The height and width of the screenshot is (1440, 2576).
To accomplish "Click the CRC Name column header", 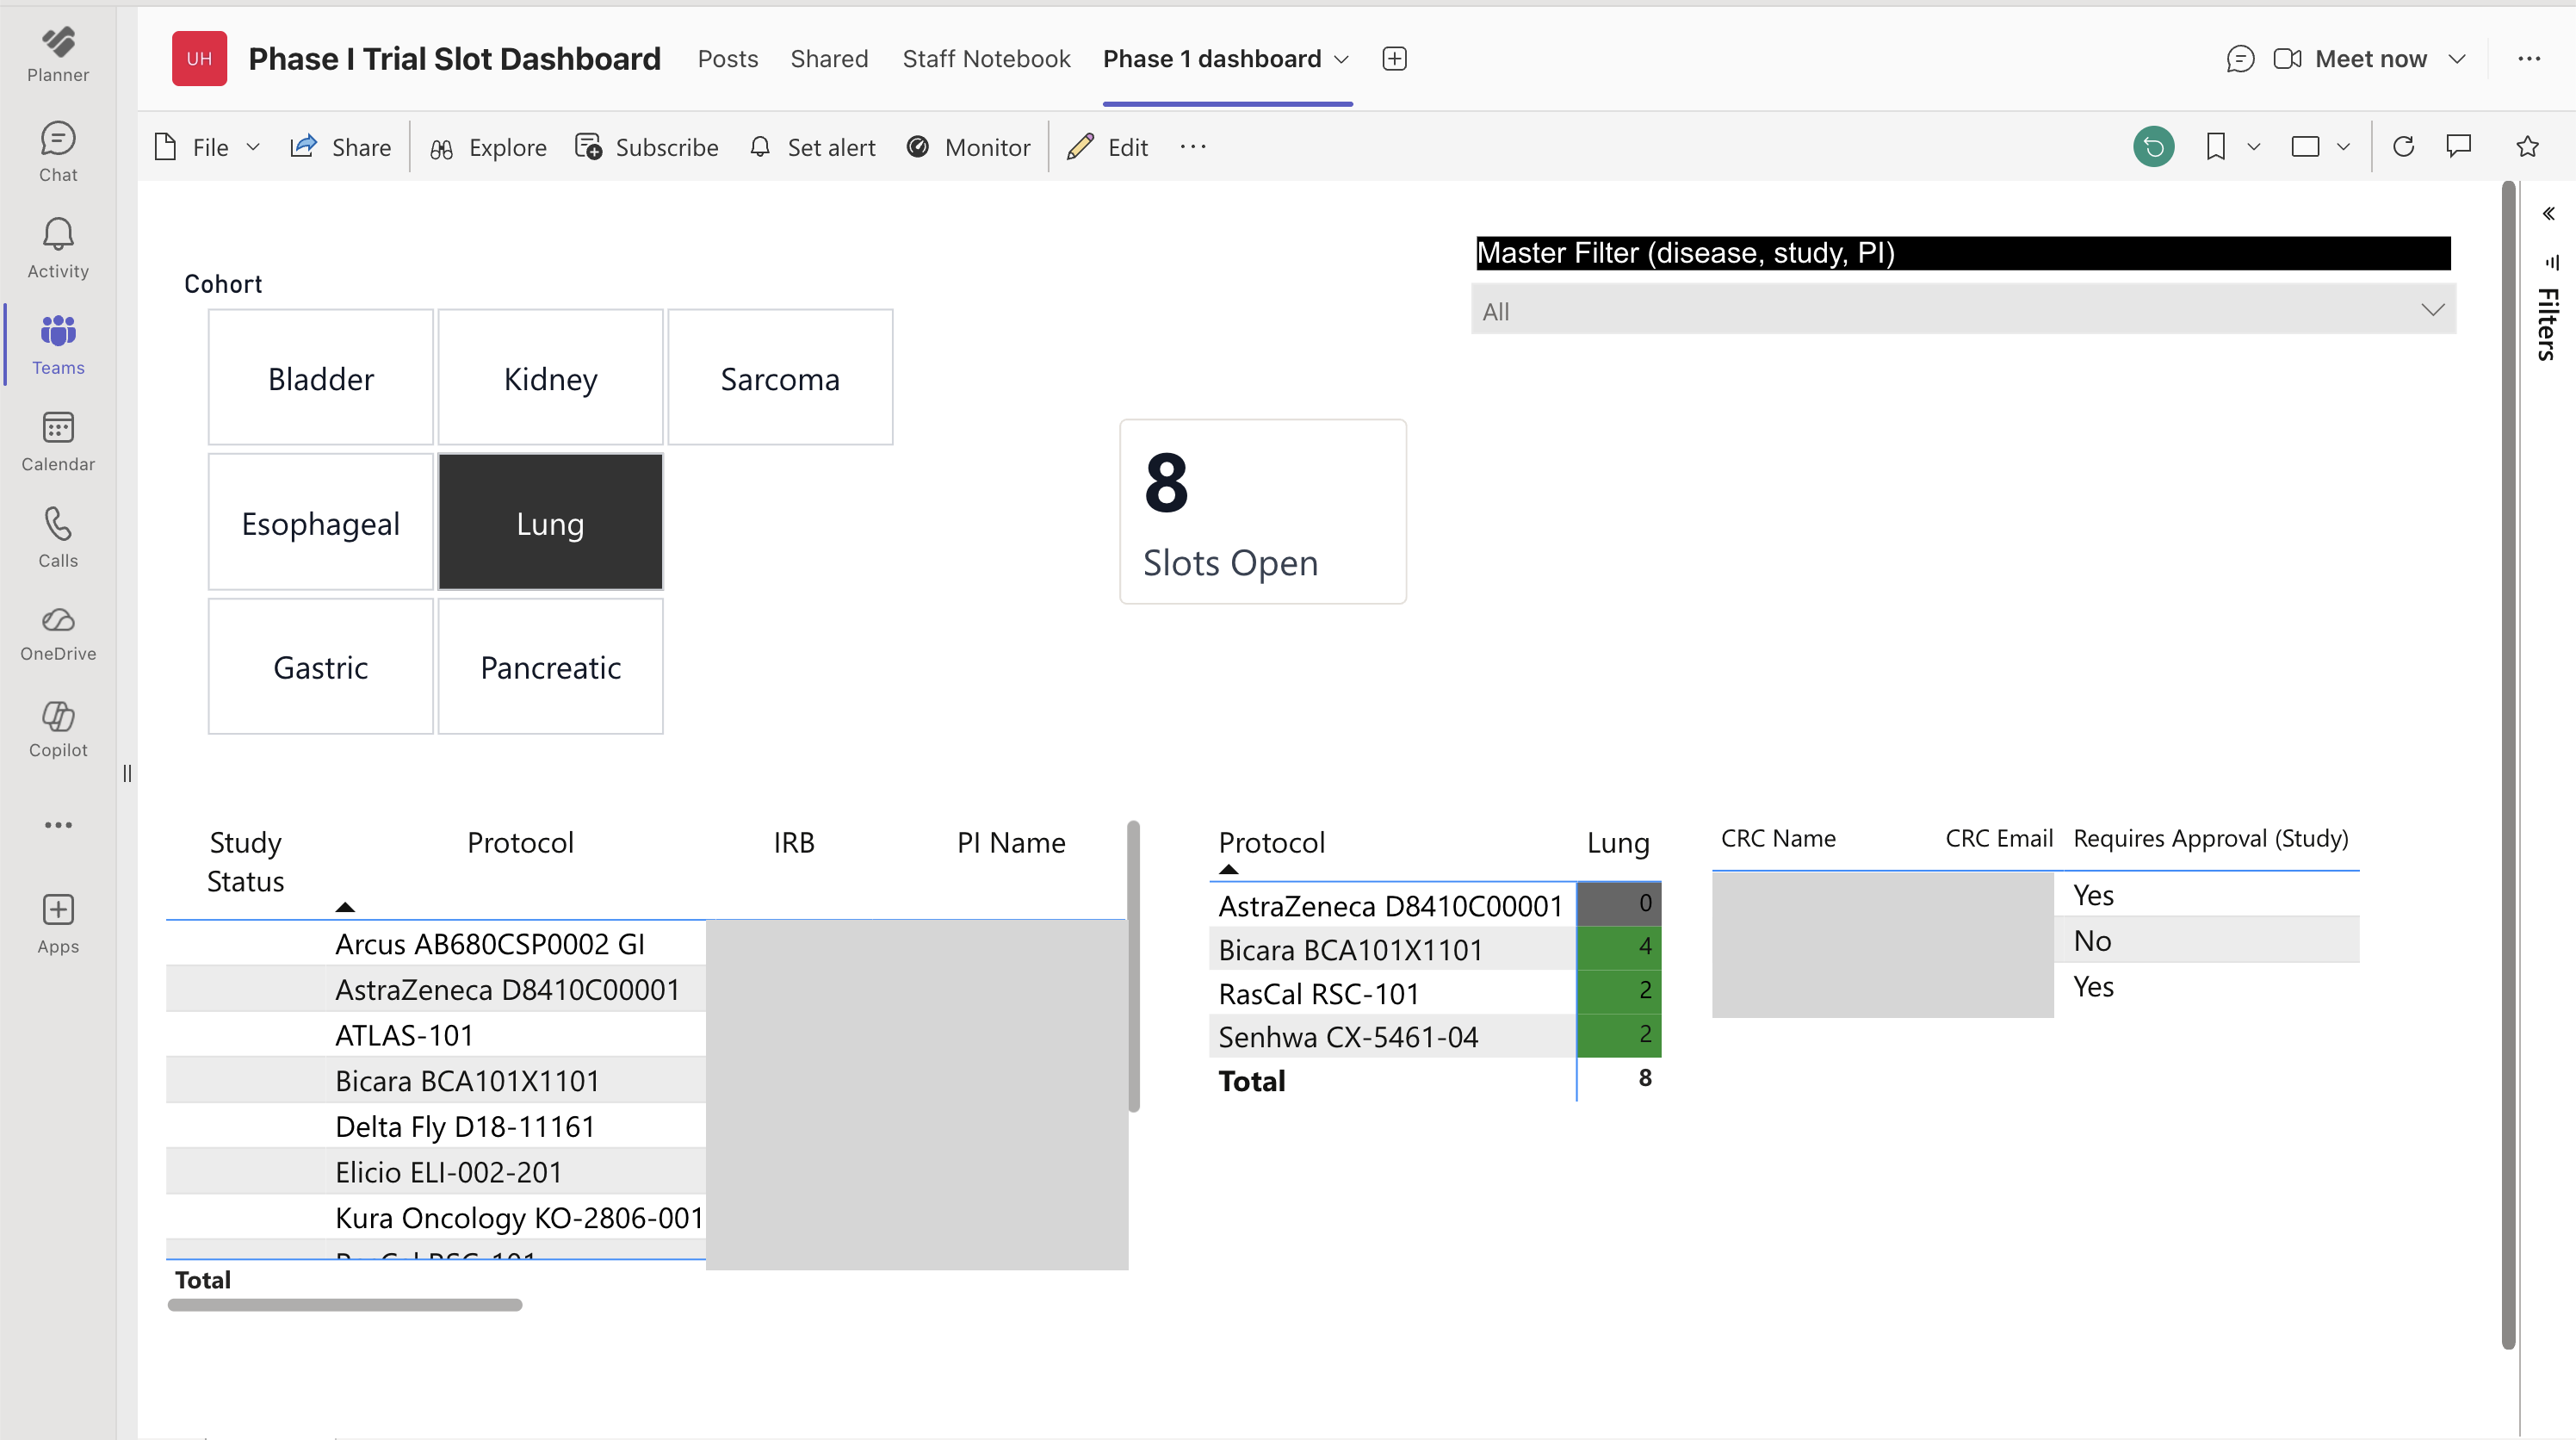I will coord(1778,838).
